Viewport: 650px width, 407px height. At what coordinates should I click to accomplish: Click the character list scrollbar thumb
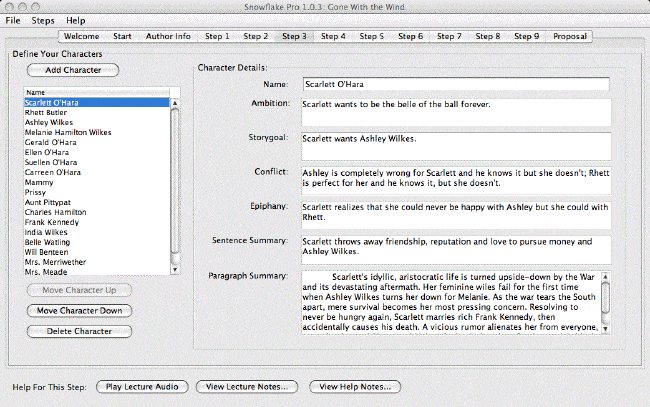[175, 181]
